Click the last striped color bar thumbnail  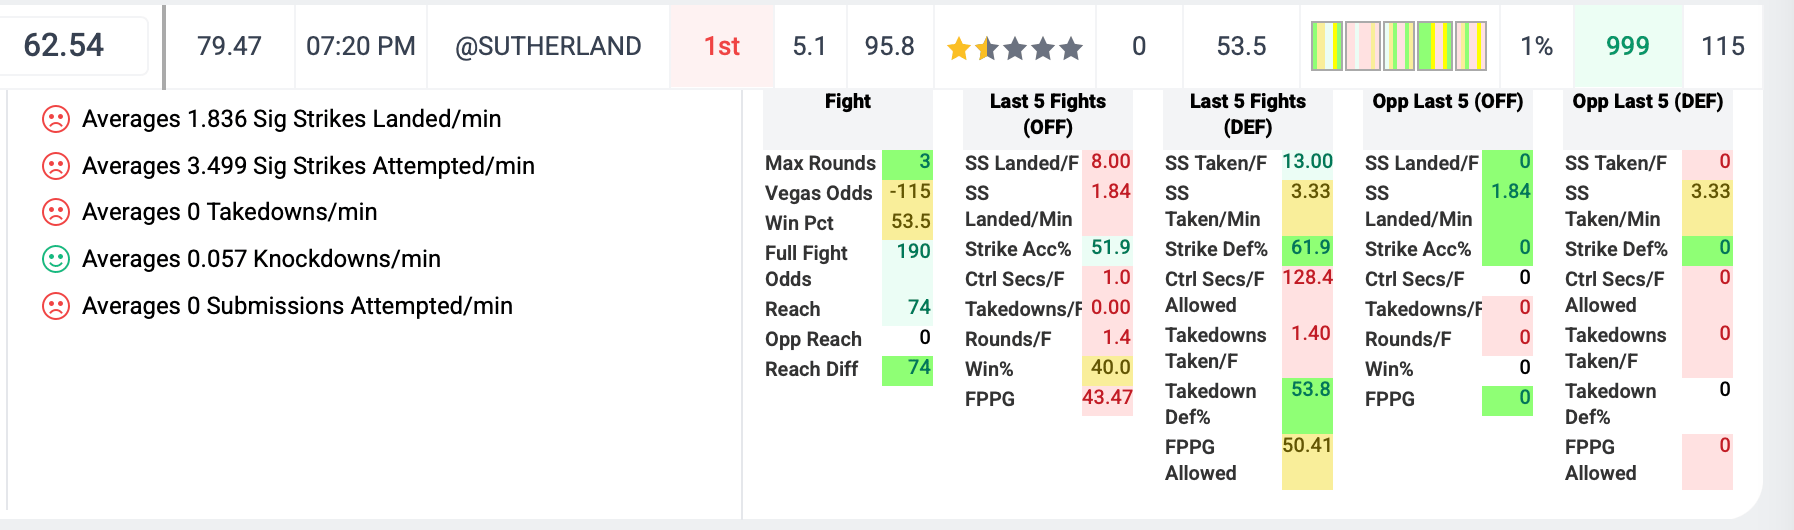[1471, 46]
